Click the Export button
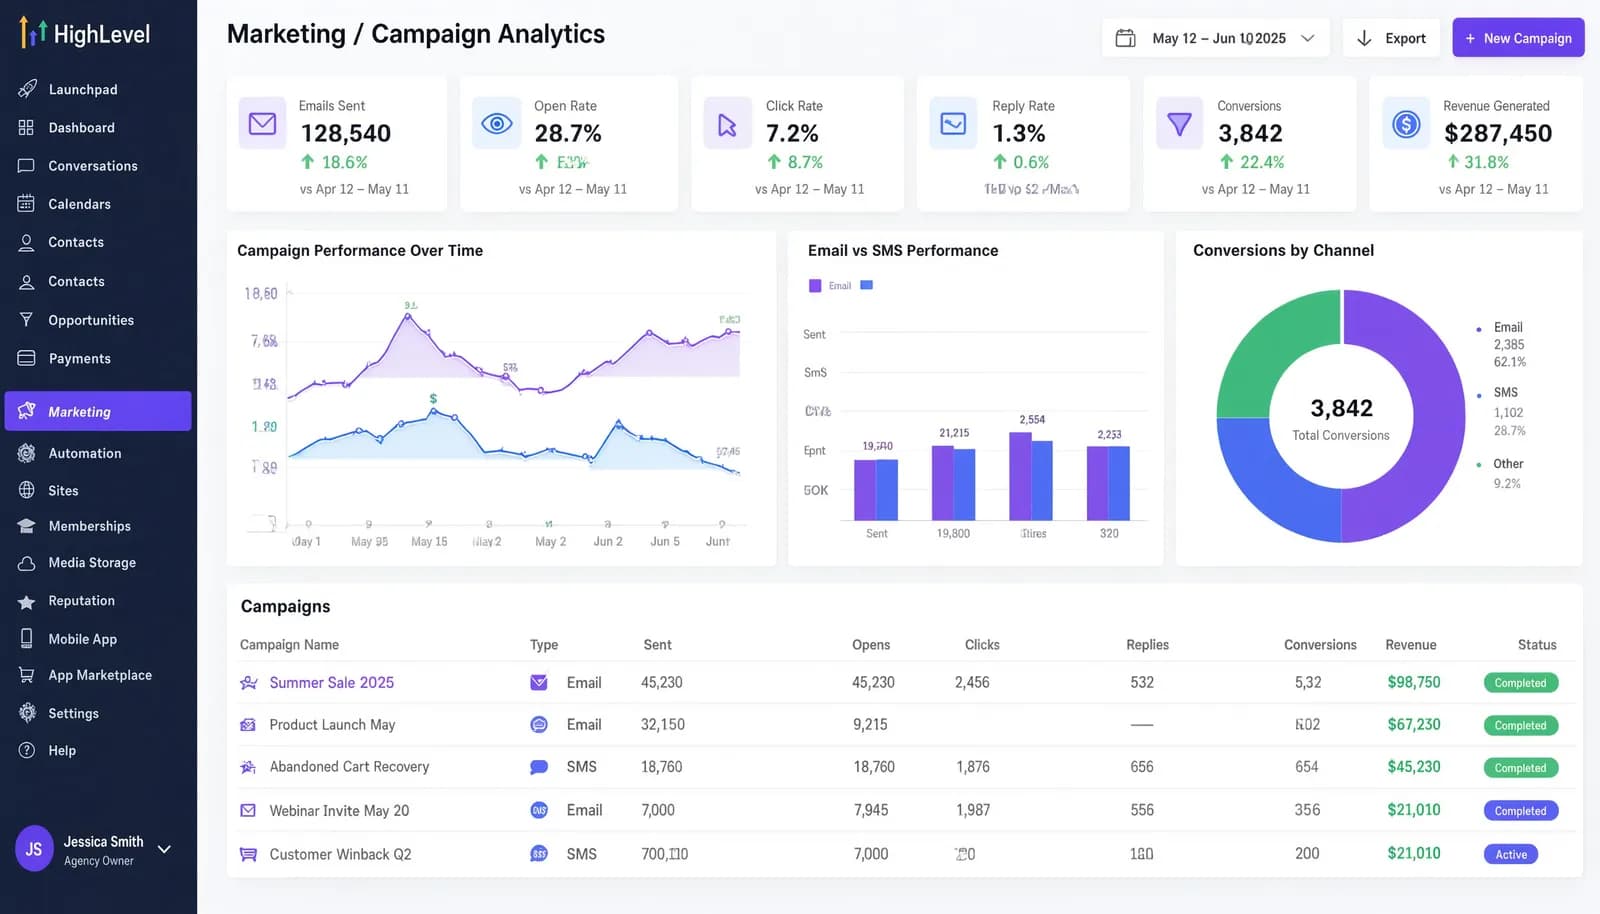 (1391, 38)
